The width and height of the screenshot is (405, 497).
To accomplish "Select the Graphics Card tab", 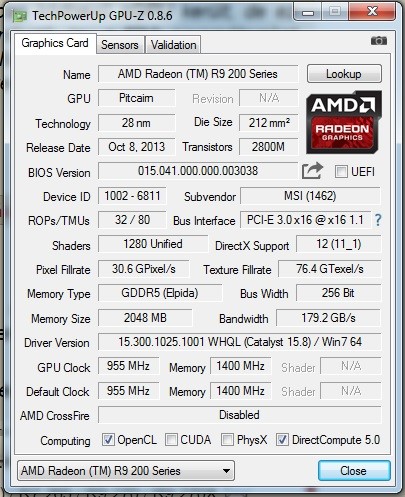I will 55,43.
